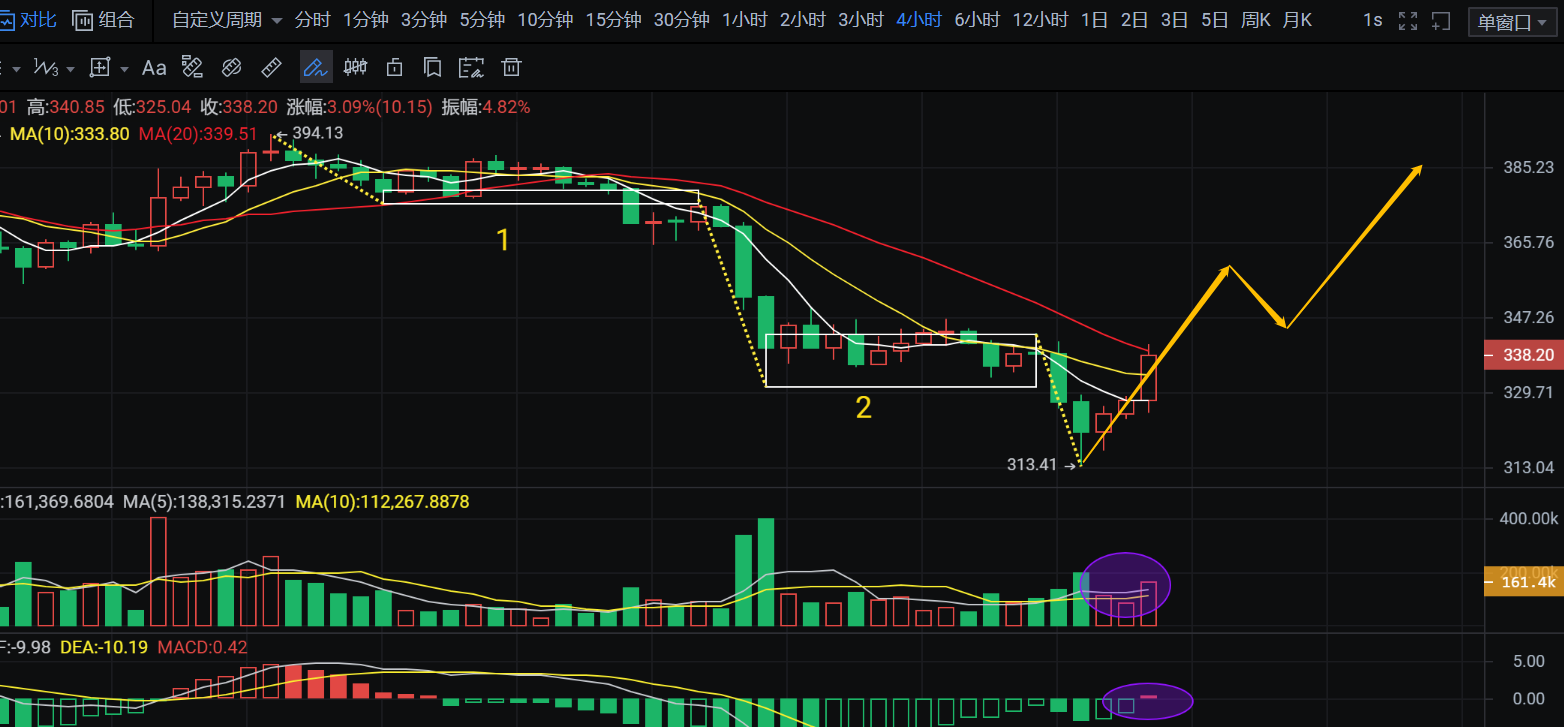Select the 2日 period
Viewport: 1564px width, 727px height.
click(1134, 20)
